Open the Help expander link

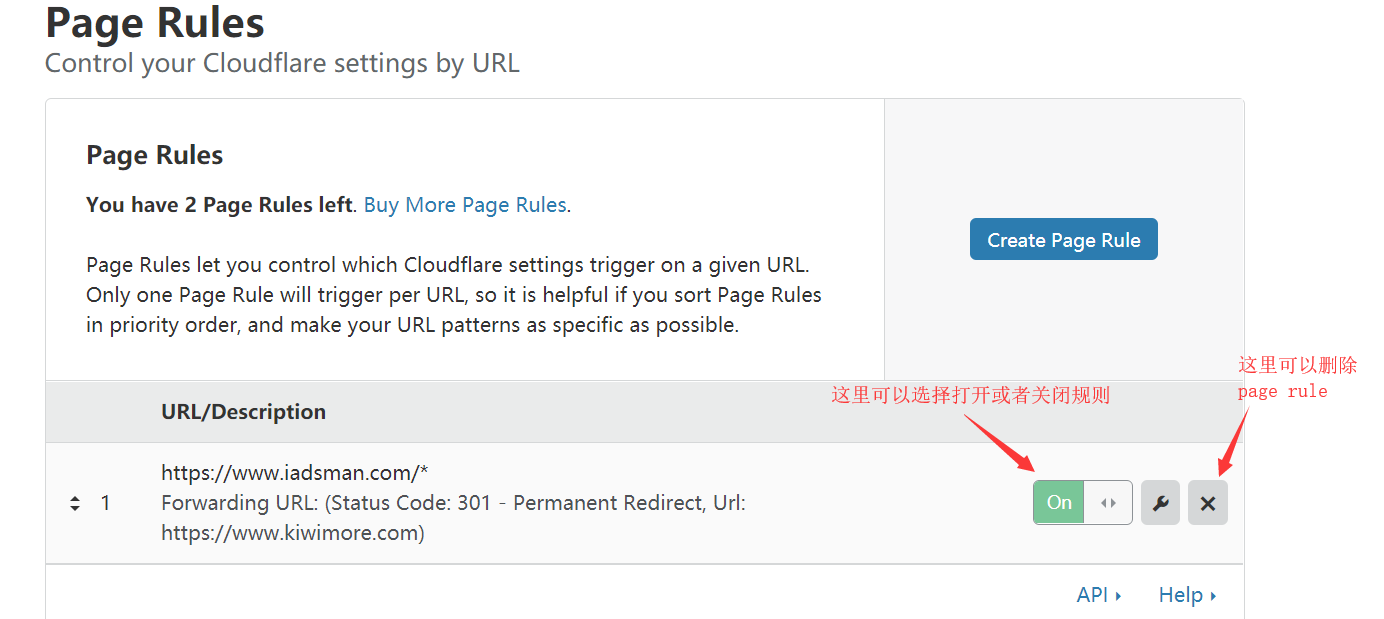1187,595
